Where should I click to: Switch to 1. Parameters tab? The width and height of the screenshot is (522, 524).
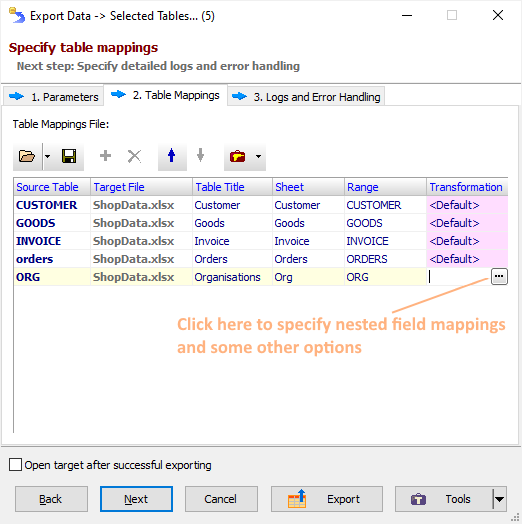(53, 97)
